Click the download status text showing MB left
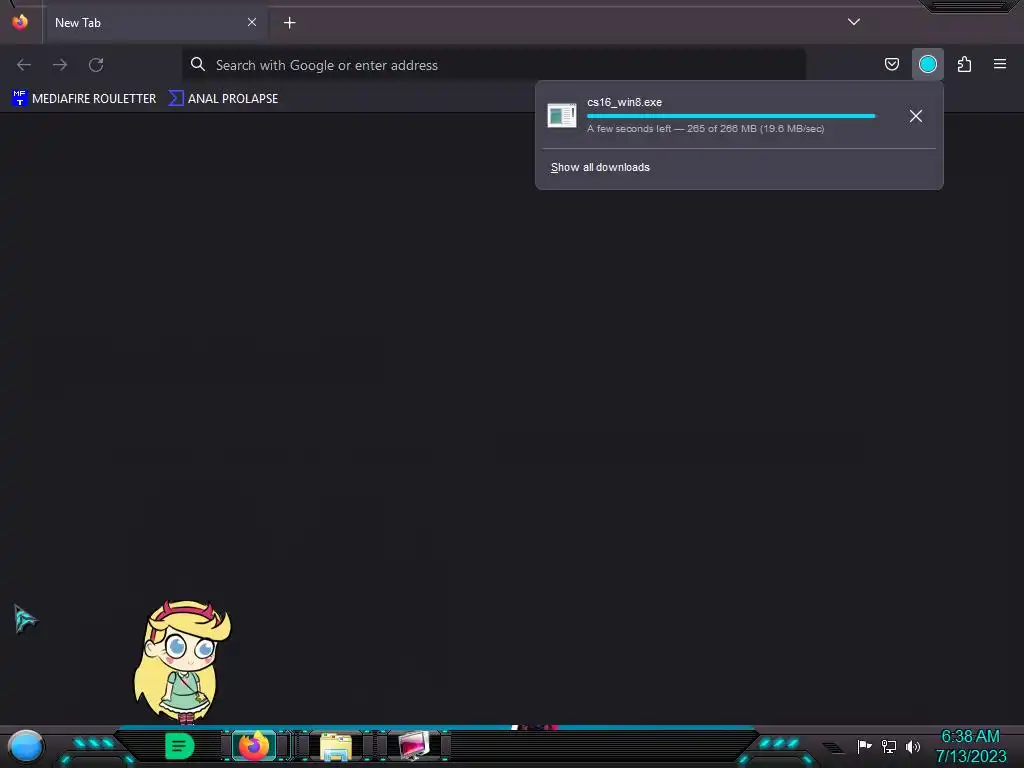The height and width of the screenshot is (768, 1024). point(705,129)
